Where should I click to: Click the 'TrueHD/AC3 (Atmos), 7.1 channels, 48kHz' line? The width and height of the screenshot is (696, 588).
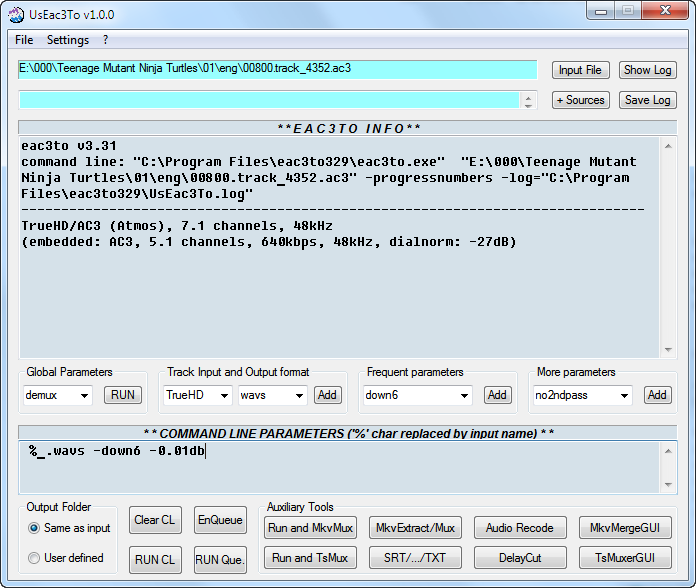point(177,226)
